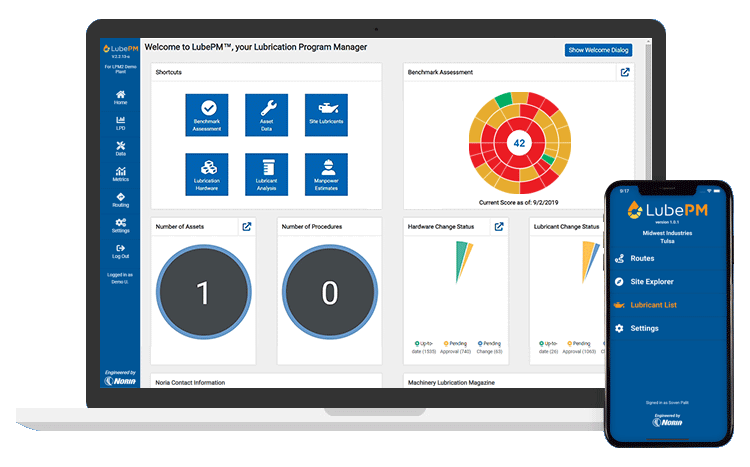
Task: Open the Lubrication Hardware shortcut tile
Action: pyautogui.click(x=207, y=174)
